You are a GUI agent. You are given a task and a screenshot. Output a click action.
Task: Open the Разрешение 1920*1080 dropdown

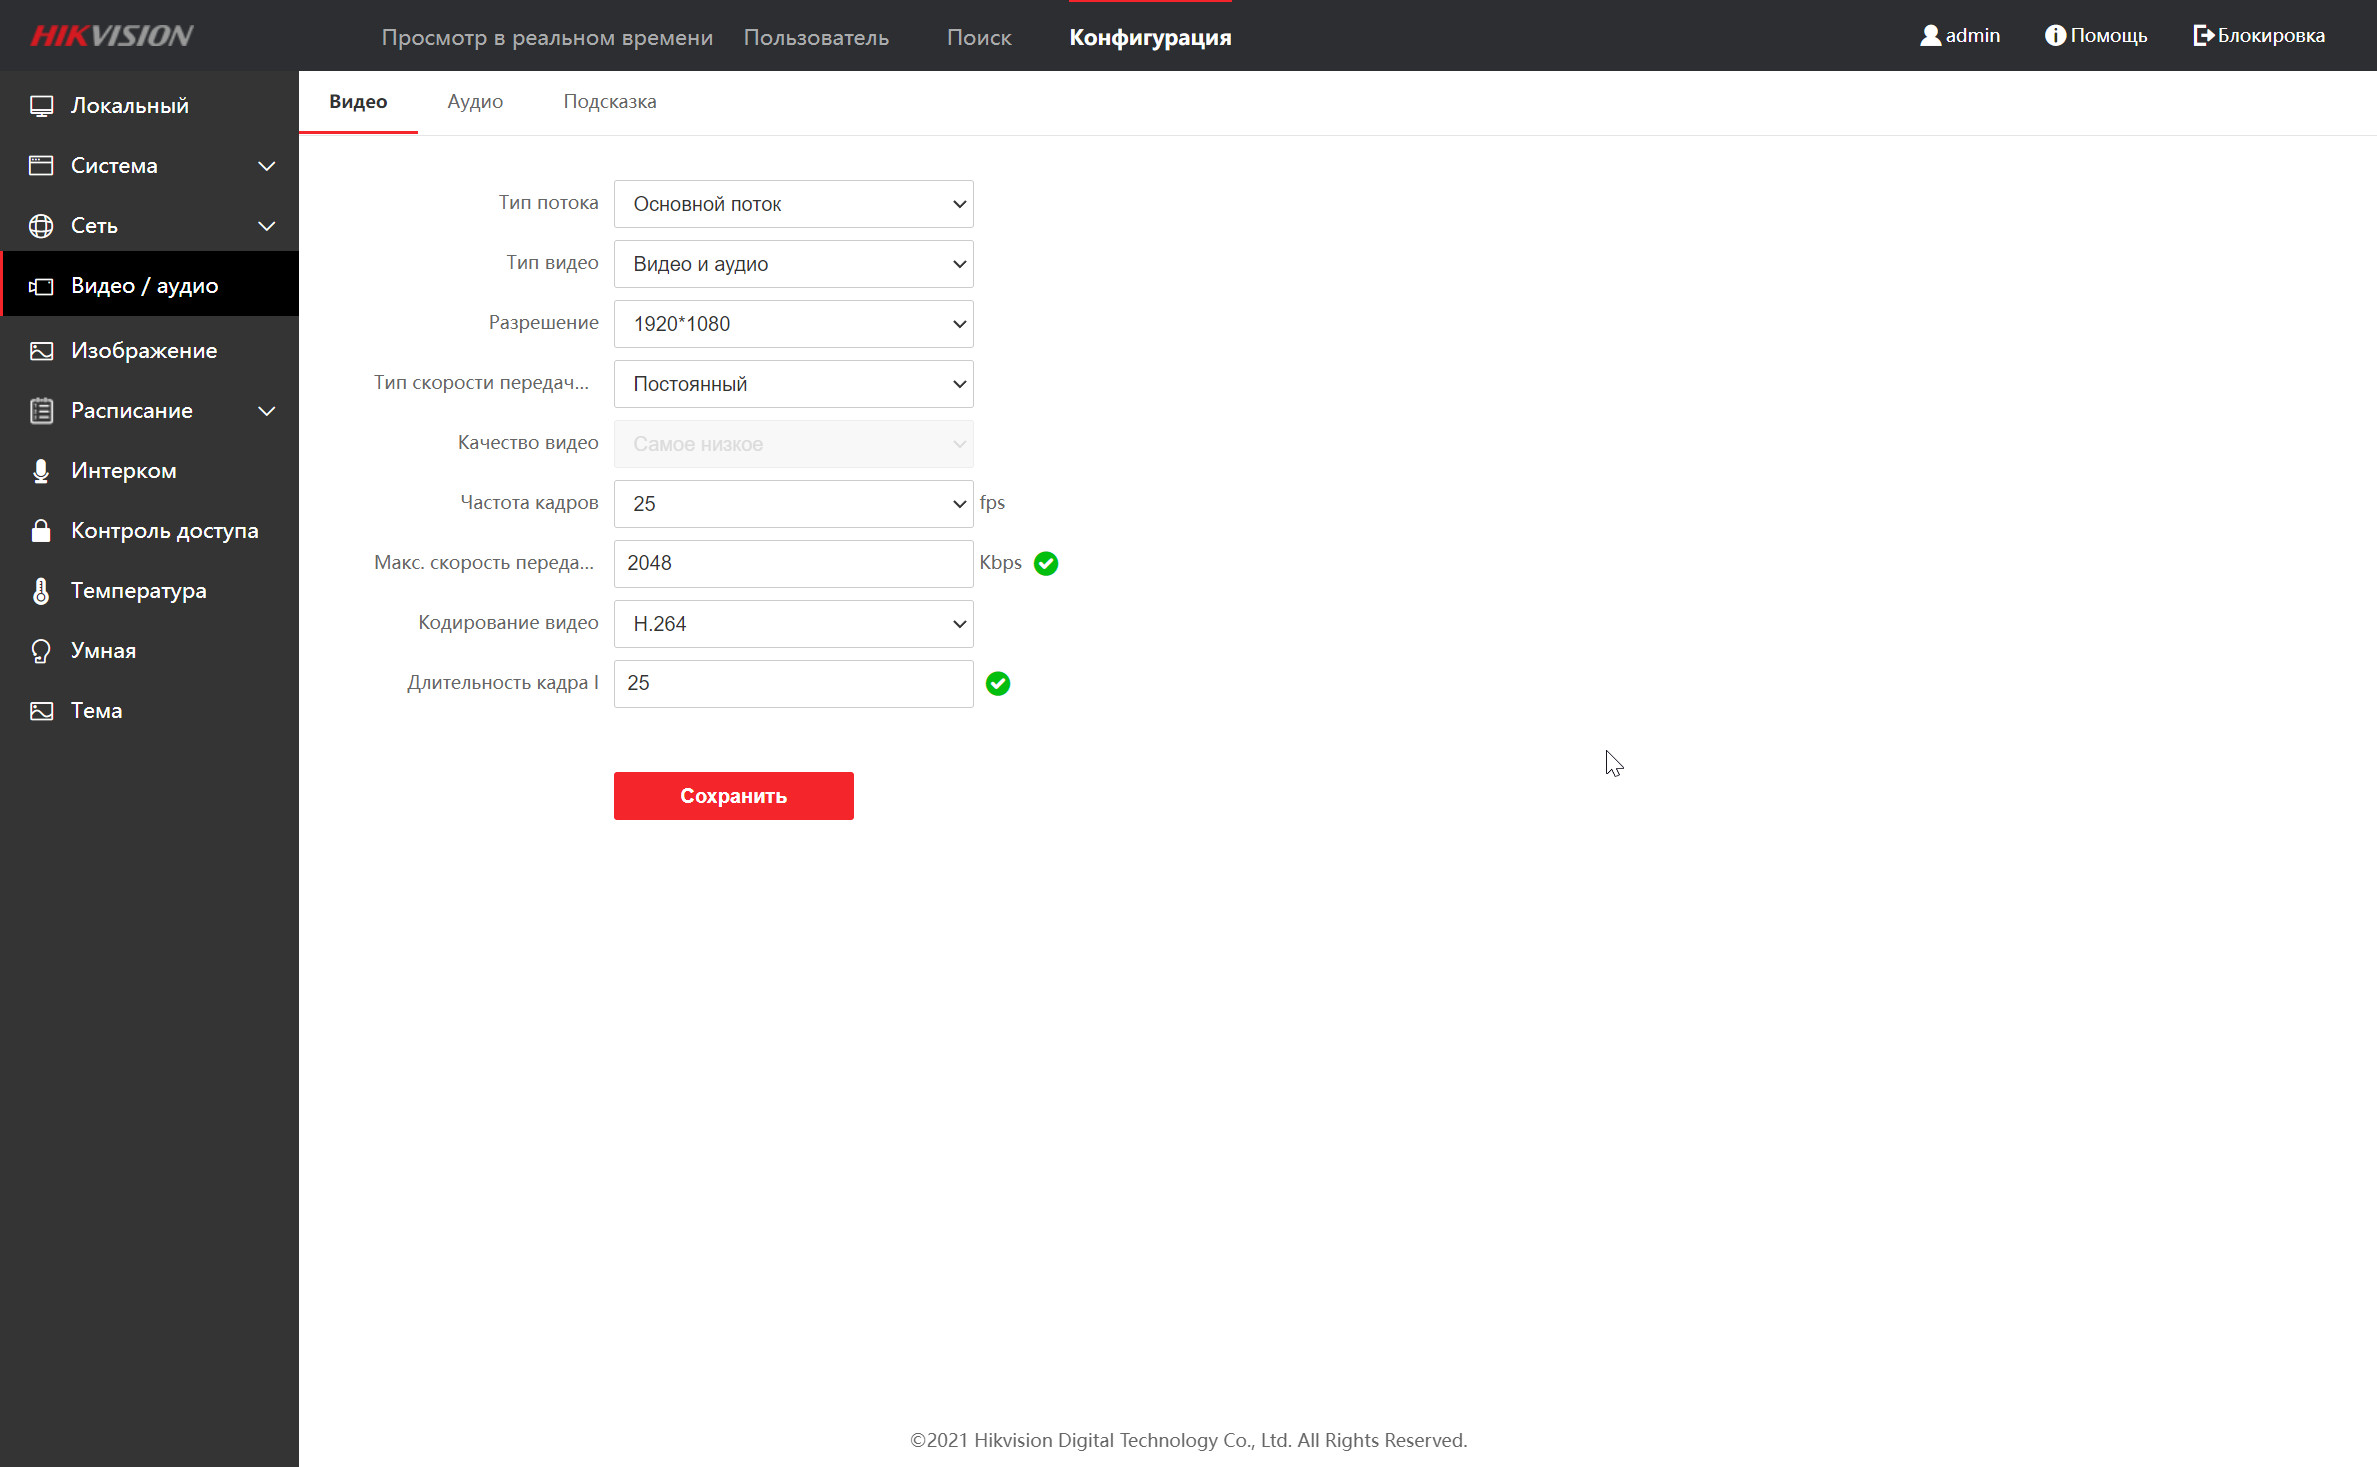[793, 324]
